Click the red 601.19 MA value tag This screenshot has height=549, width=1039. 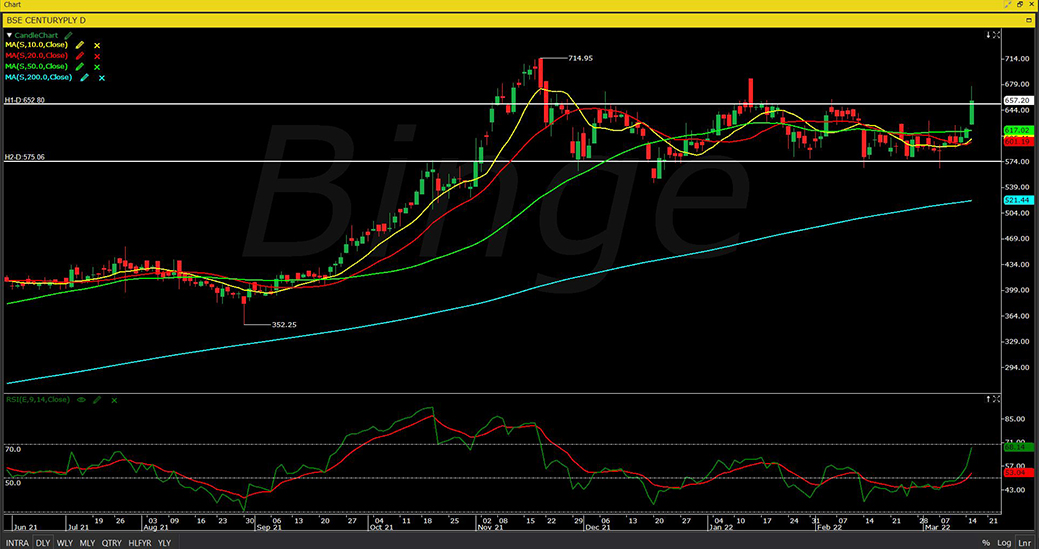point(1017,141)
